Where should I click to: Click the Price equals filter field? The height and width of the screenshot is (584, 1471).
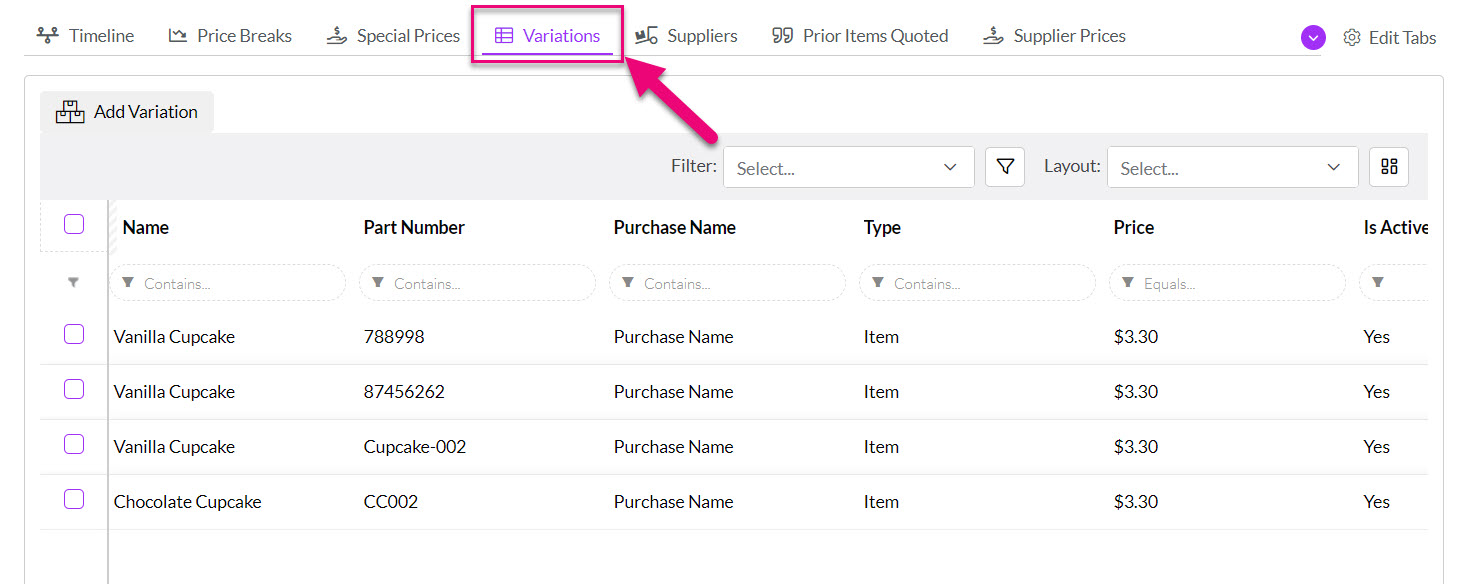click(1227, 283)
